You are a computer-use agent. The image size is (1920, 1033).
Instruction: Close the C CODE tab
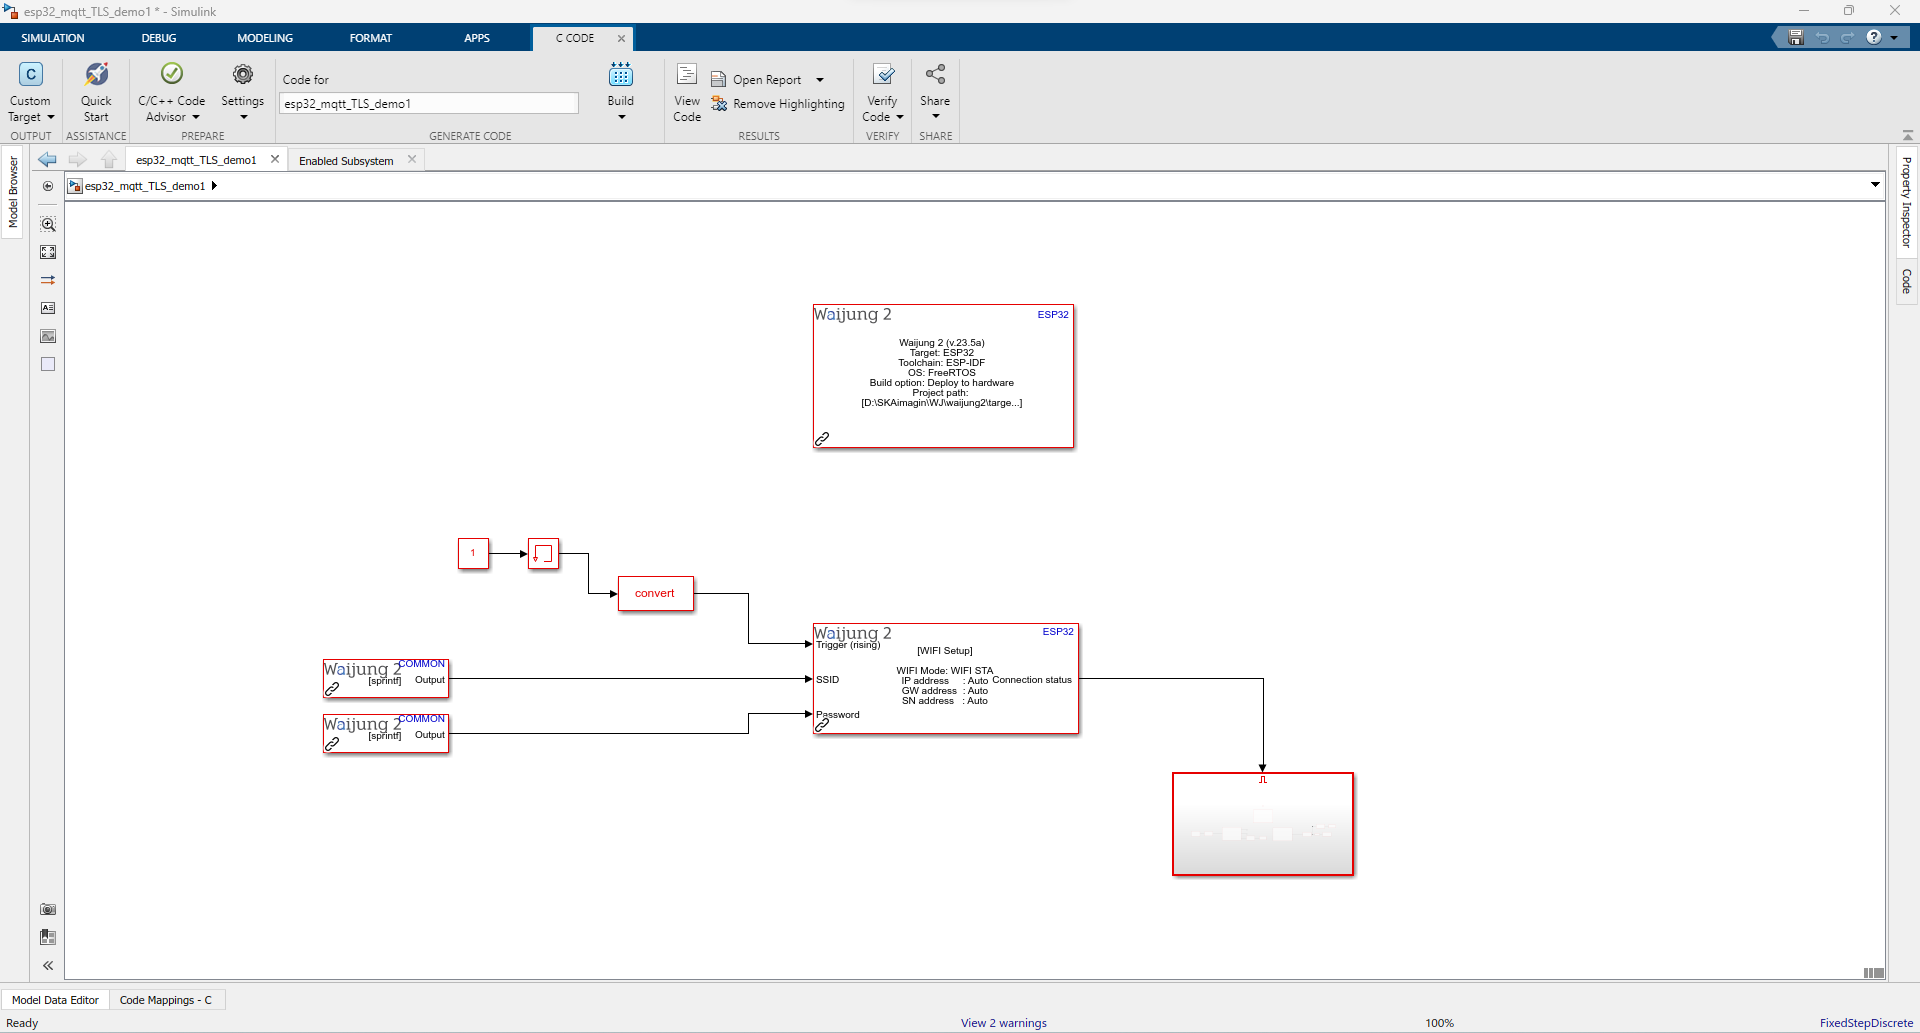[x=621, y=39]
